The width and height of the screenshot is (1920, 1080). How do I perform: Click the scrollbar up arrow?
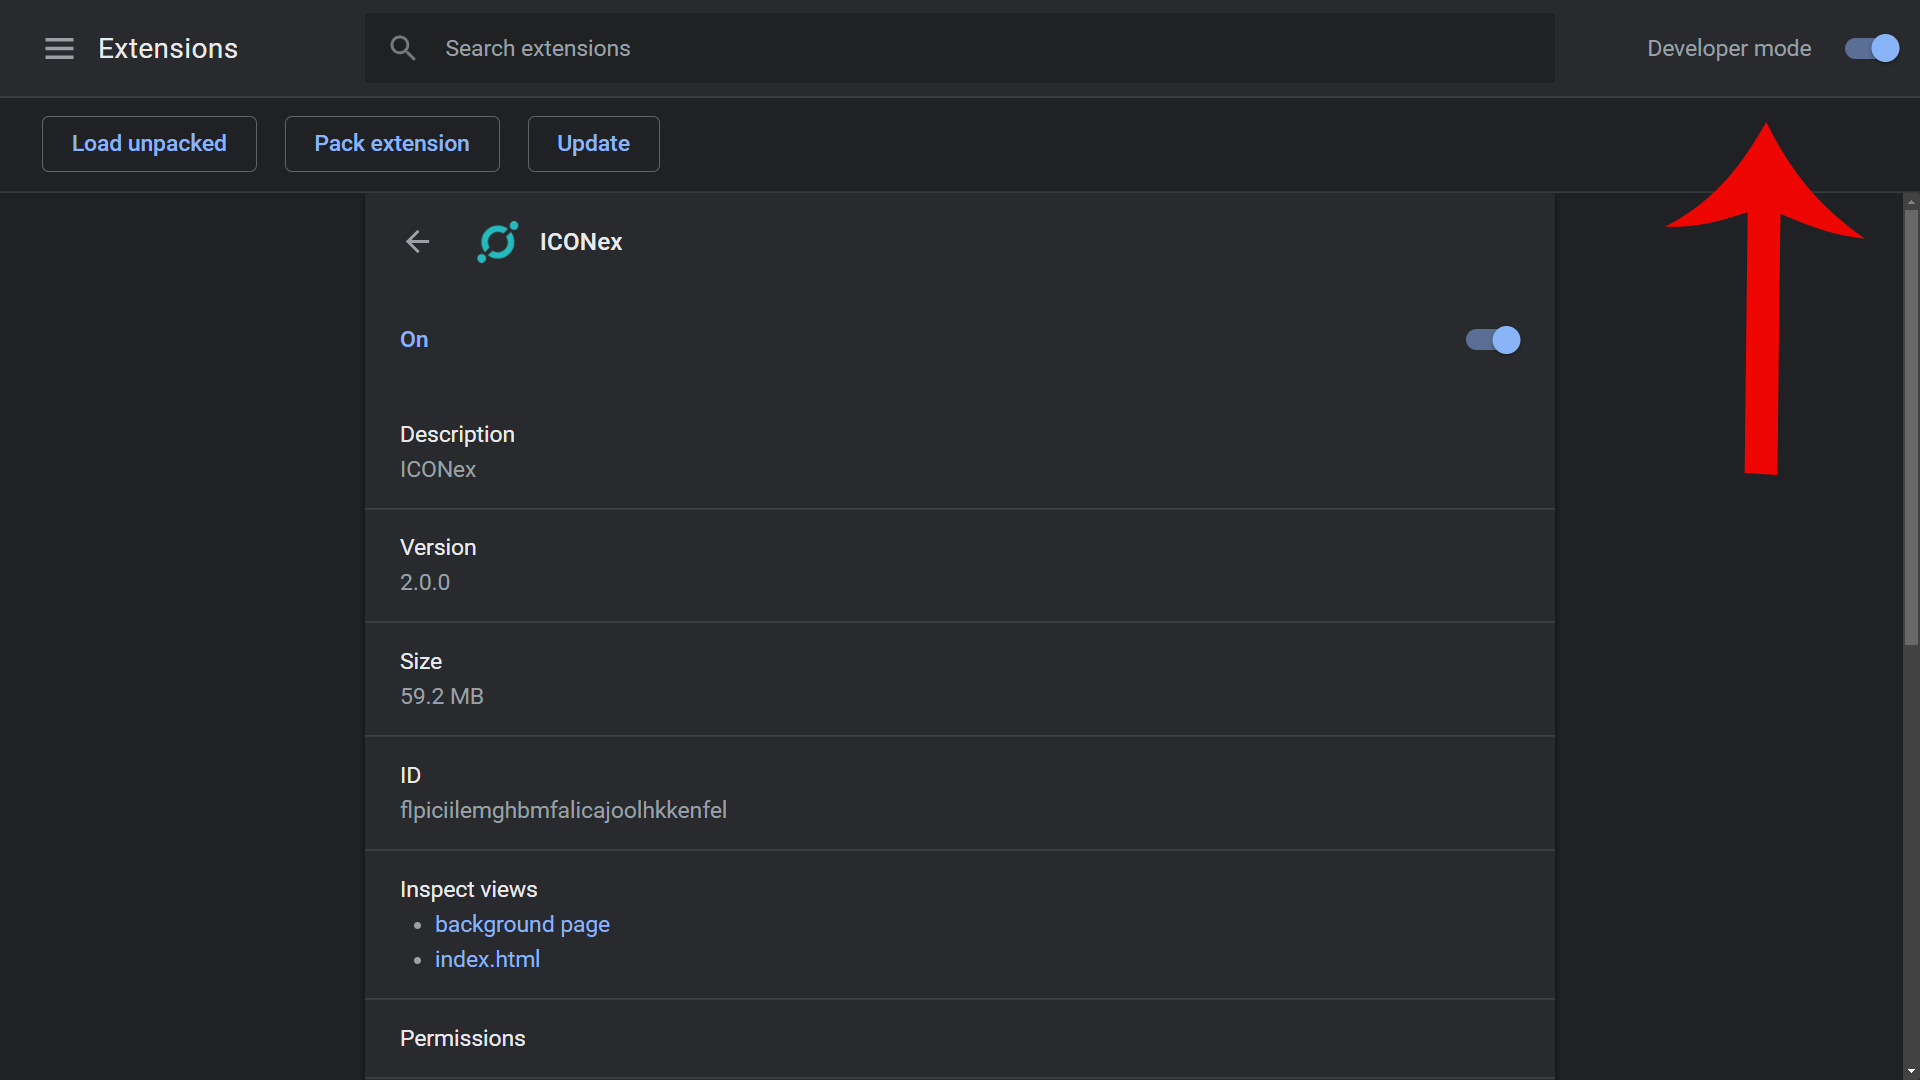coord(1911,201)
